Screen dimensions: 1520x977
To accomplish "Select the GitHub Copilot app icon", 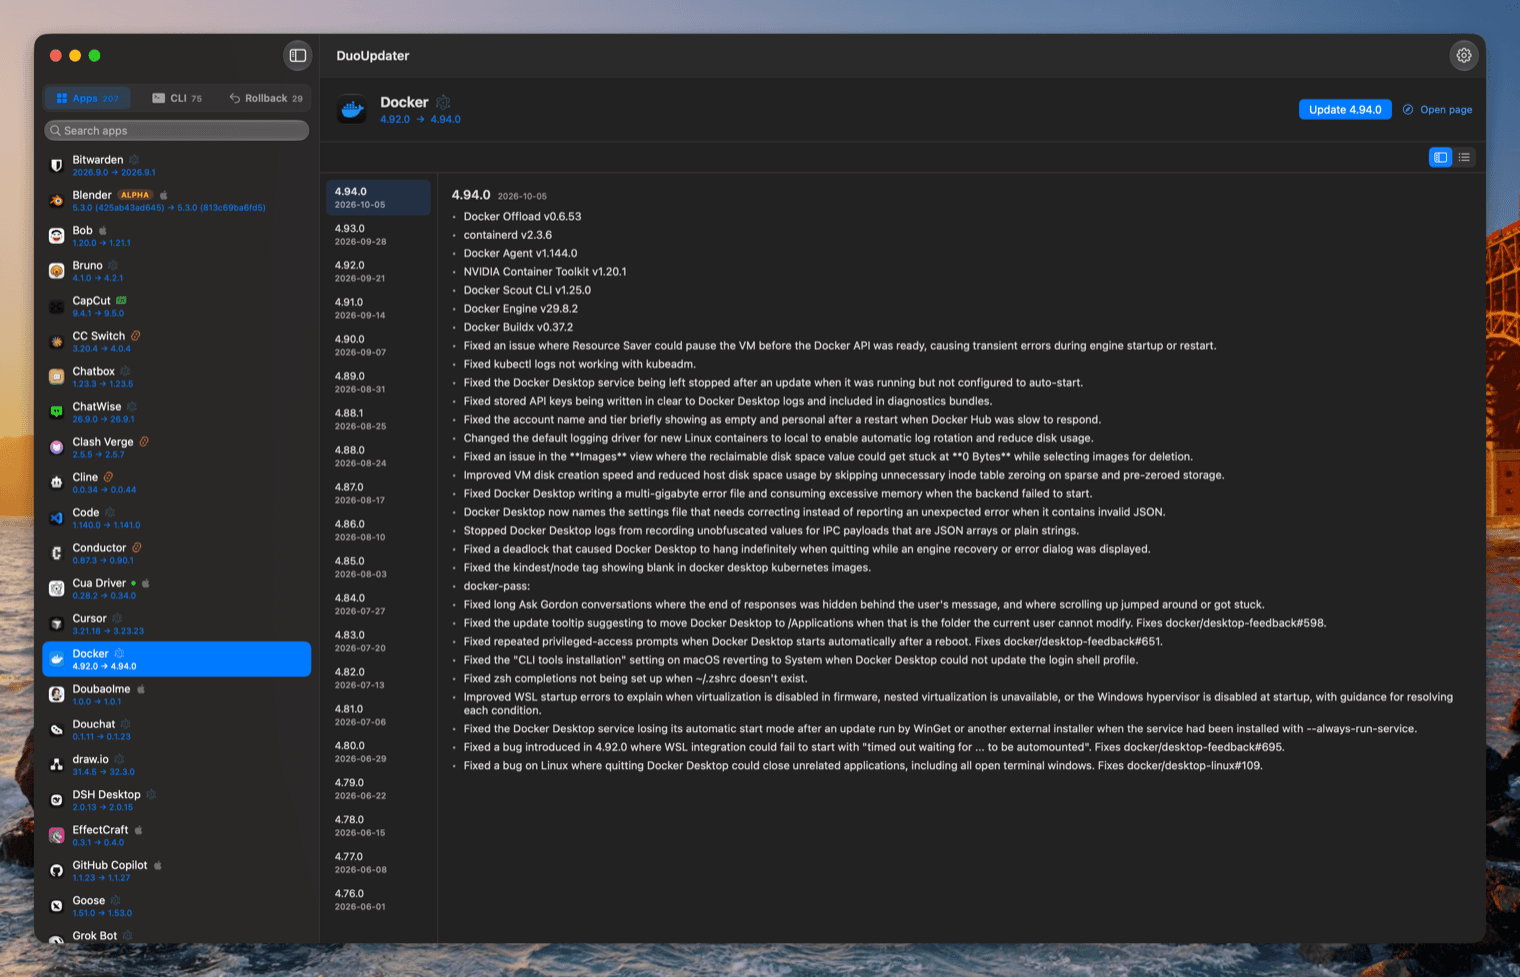I will coord(57,871).
